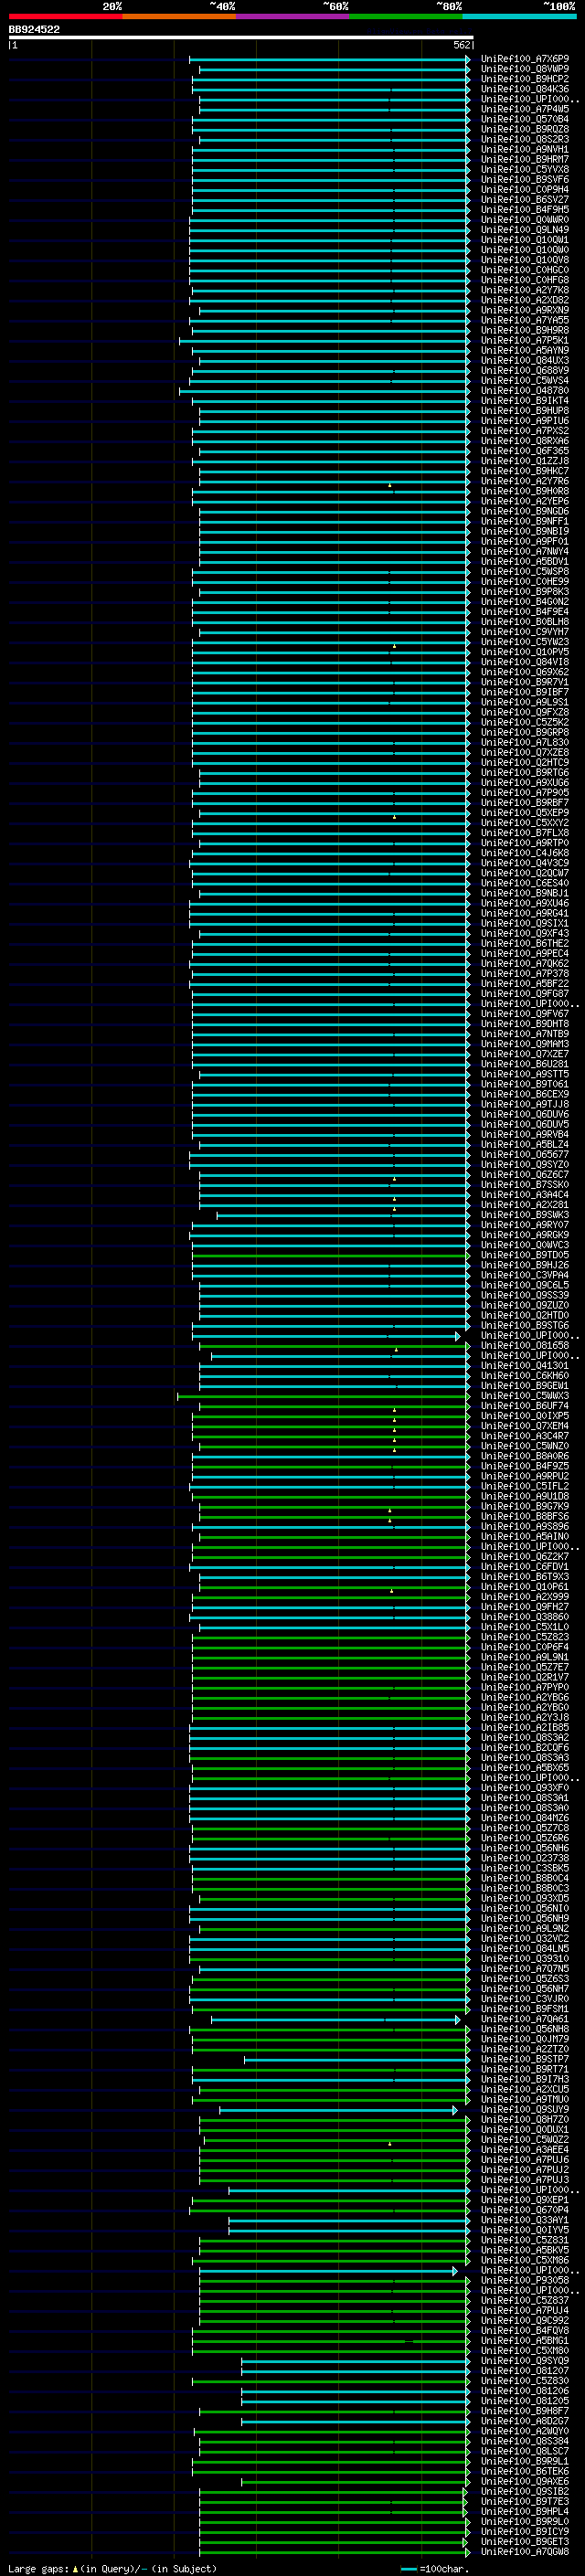This screenshot has height=2576, width=585.
Task: Pick the UniRef100_B8A0R6 label
Action: point(525,1456)
